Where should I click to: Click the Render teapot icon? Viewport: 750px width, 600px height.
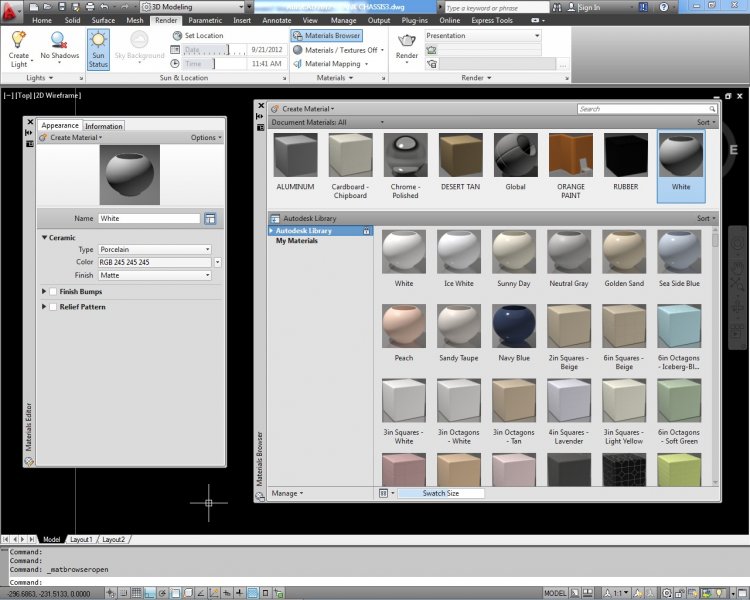[x=407, y=40]
